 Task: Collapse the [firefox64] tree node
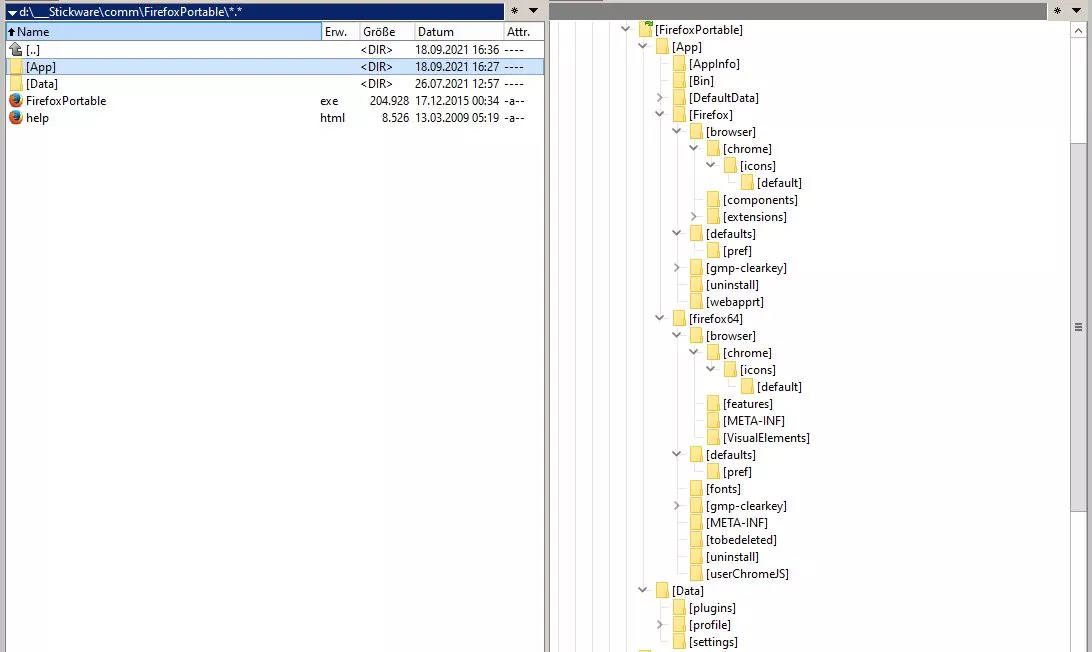click(x=660, y=318)
